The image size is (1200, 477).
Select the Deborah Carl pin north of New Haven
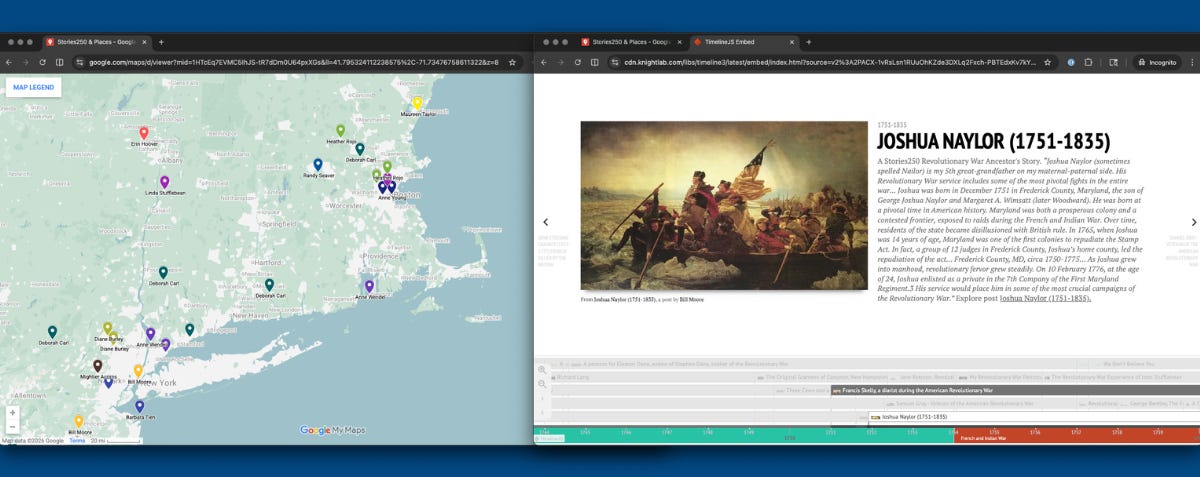[269, 285]
